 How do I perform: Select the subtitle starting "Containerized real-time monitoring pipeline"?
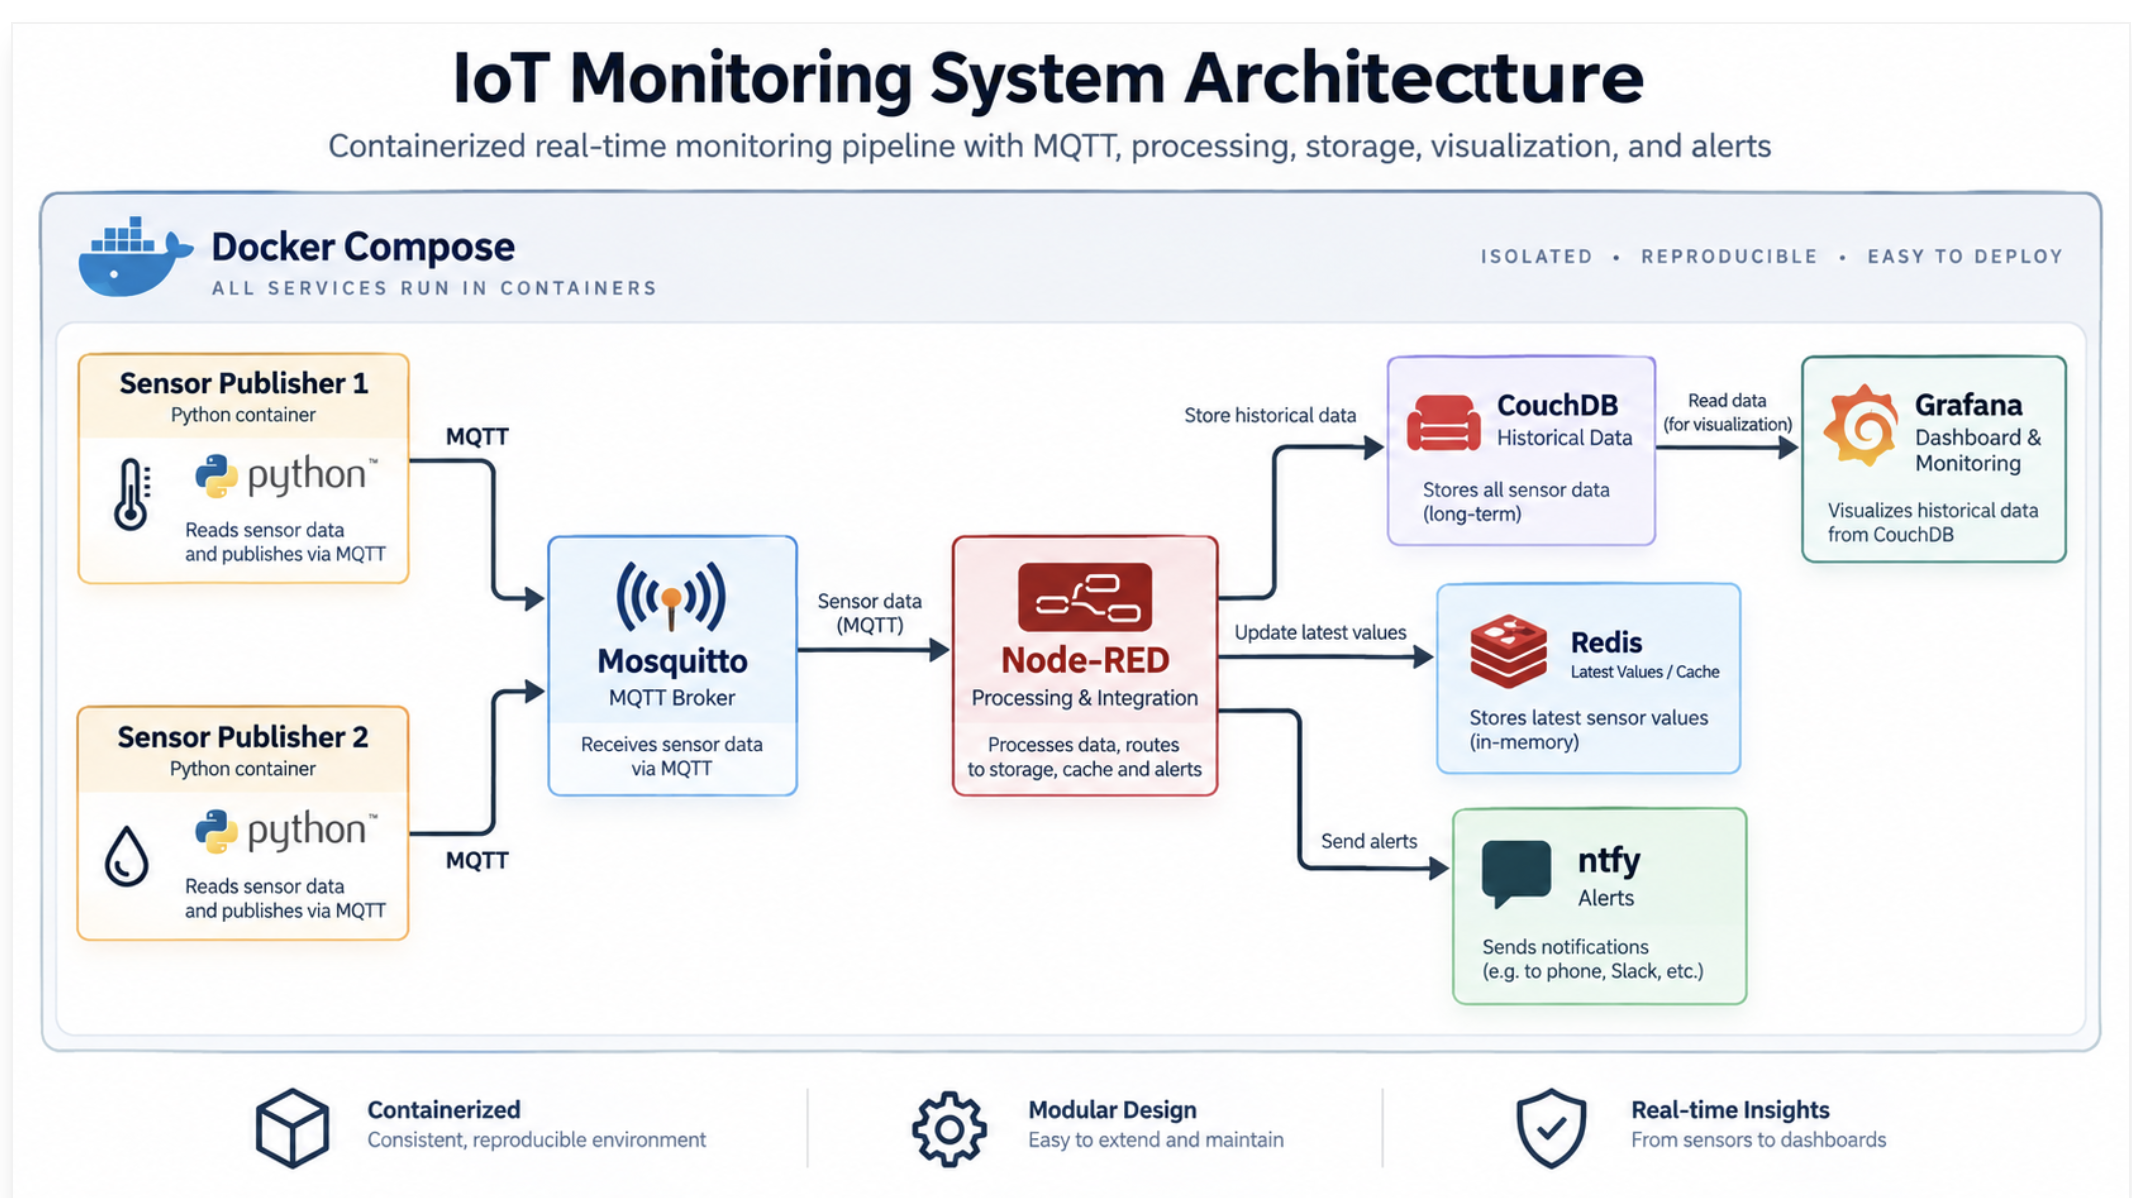coord(1050,146)
